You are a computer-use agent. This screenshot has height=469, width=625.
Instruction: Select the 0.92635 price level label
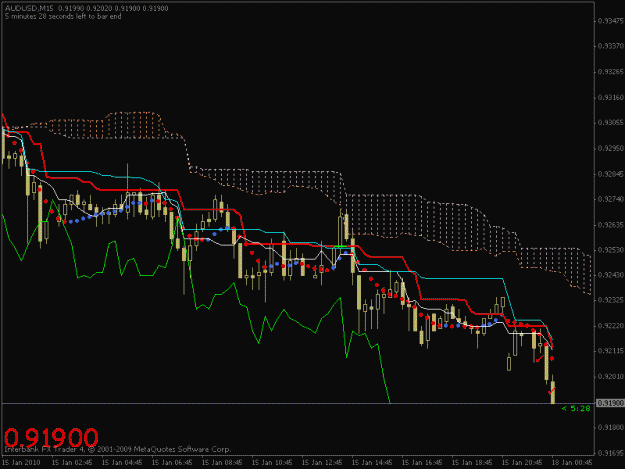click(611, 225)
